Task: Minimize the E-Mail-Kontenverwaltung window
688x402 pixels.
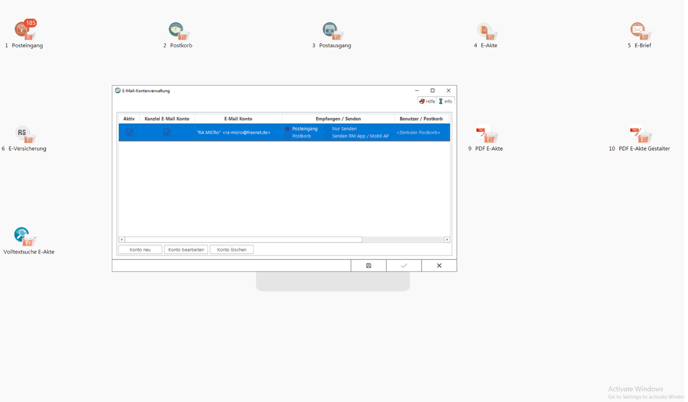Action: point(417,90)
